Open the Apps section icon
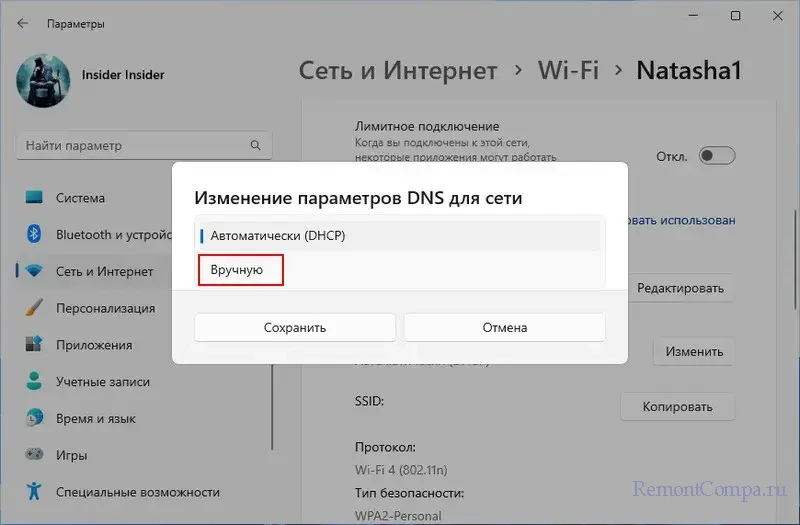 click(x=35, y=345)
